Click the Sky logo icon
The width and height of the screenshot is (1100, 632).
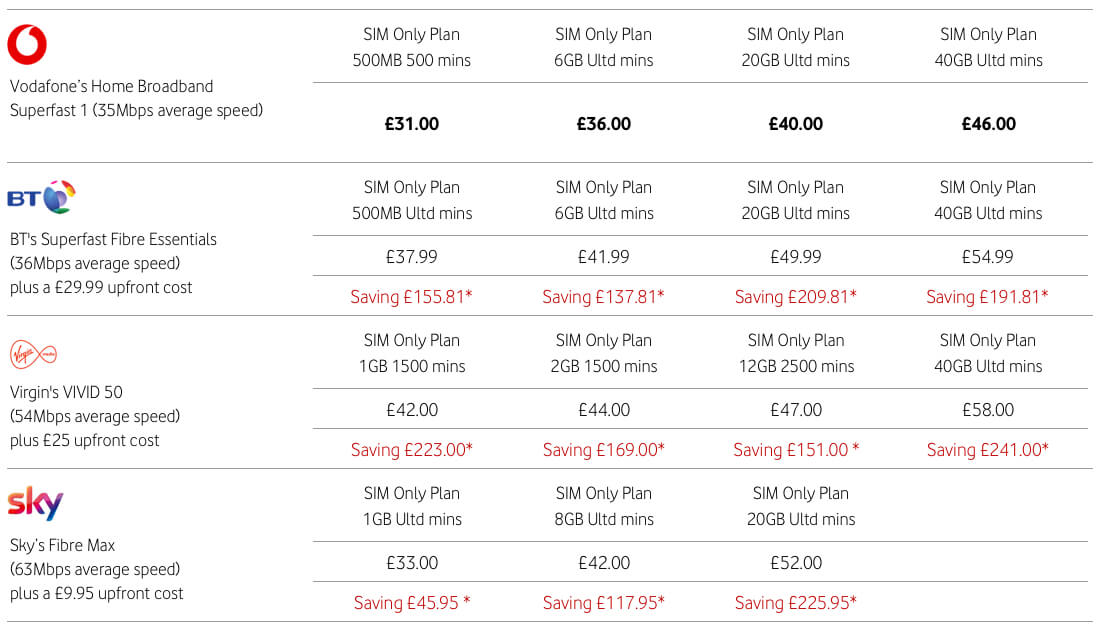click(36, 504)
